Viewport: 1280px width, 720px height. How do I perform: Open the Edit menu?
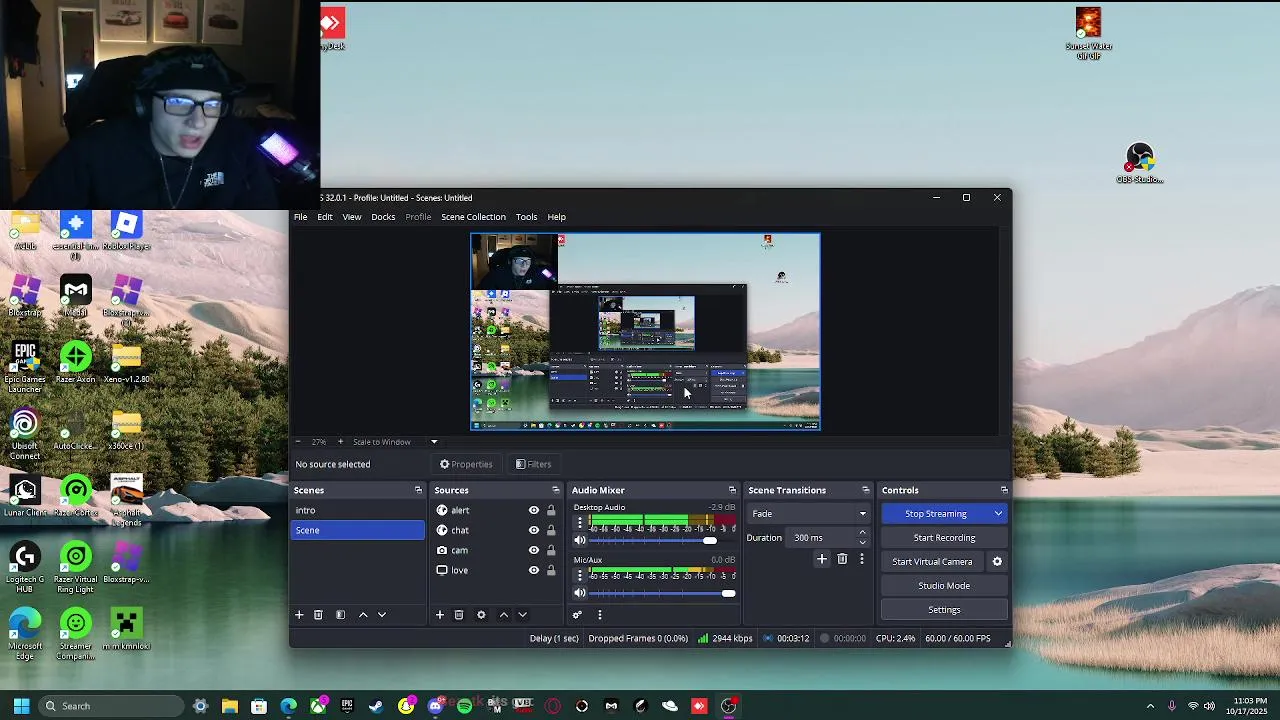coord(325,217)
